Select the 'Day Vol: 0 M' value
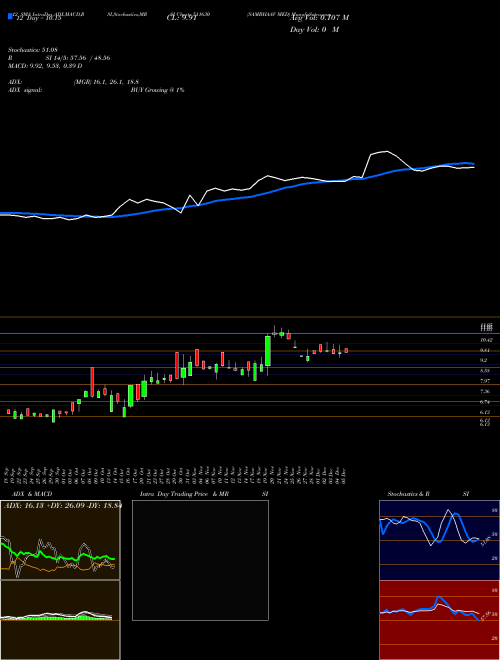 pos(314,29)
